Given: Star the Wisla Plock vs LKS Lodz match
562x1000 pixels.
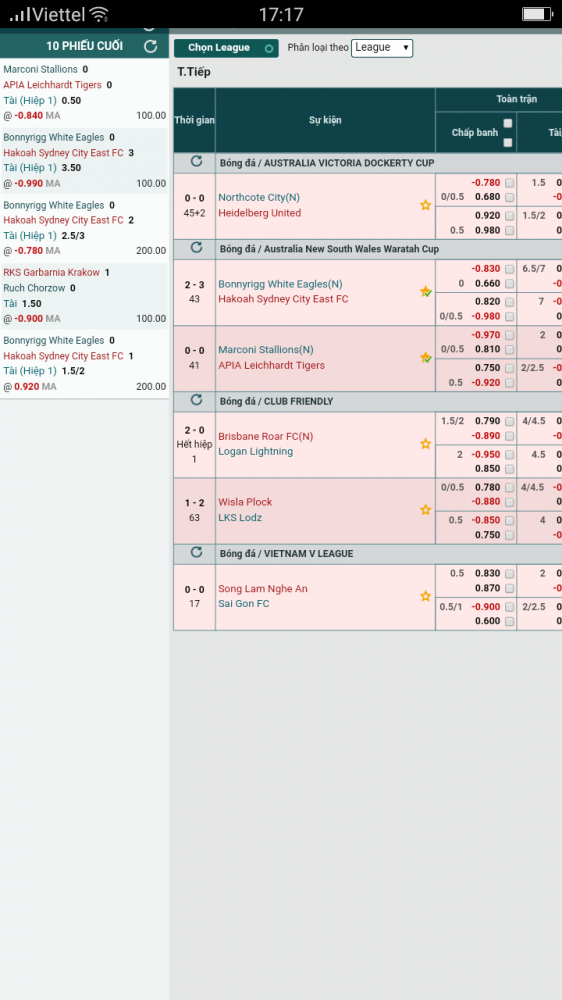Looking at the screenshot, I should pos(425,510).
